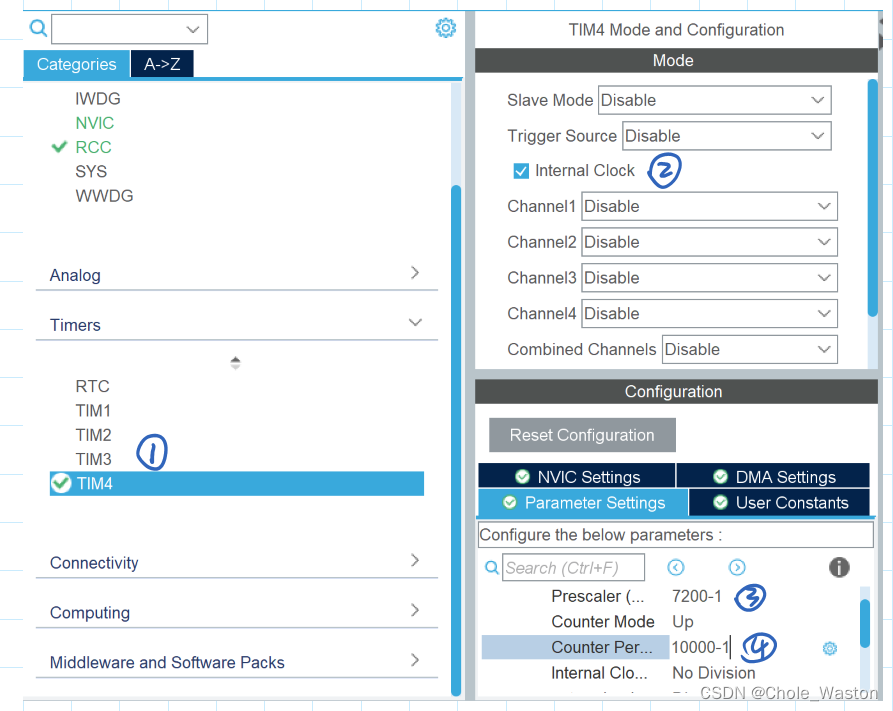Open the Slave Mode dropdown
The height and width of the screenshot is (711, 893).
tap(715, 100)
